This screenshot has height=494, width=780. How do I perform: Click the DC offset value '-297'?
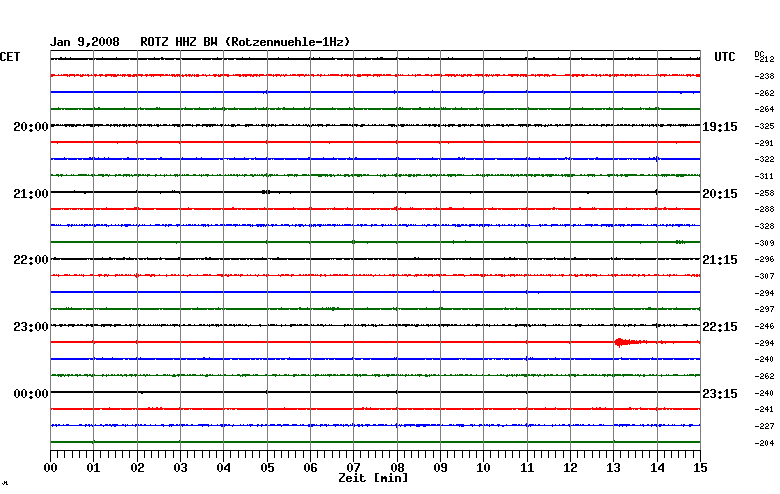point(765,309)
